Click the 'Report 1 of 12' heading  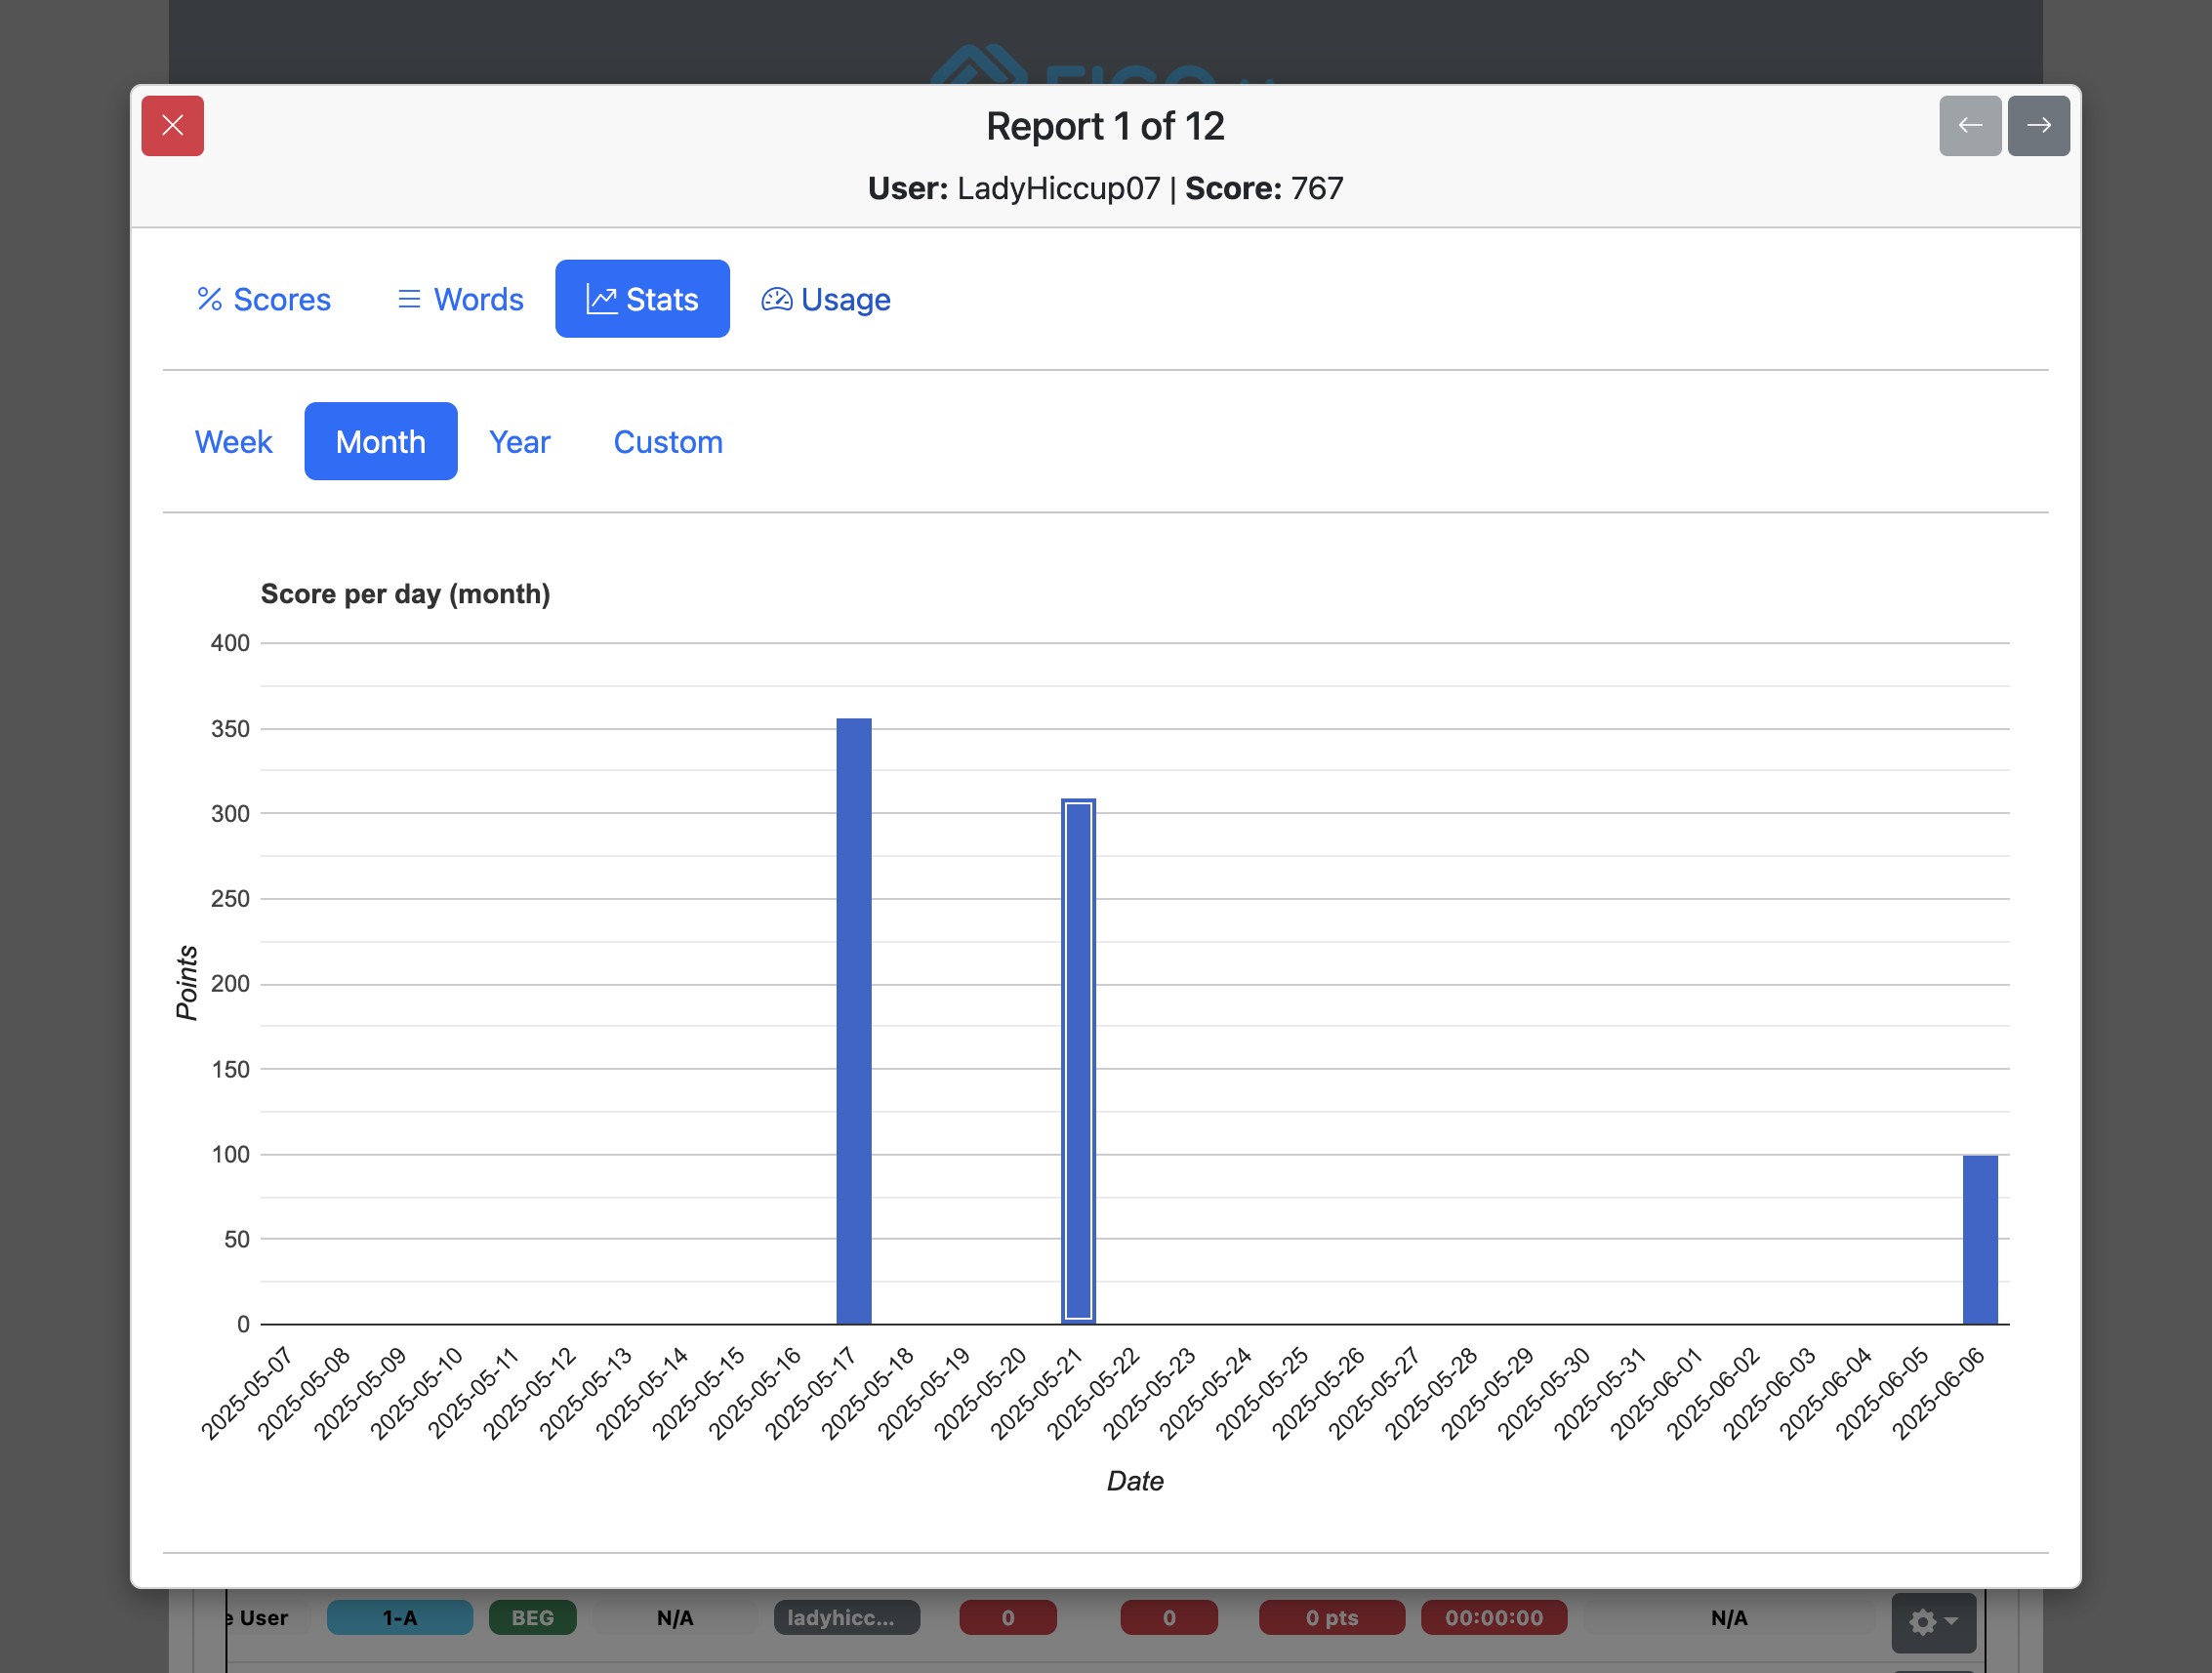click(x=1105, y=126)
